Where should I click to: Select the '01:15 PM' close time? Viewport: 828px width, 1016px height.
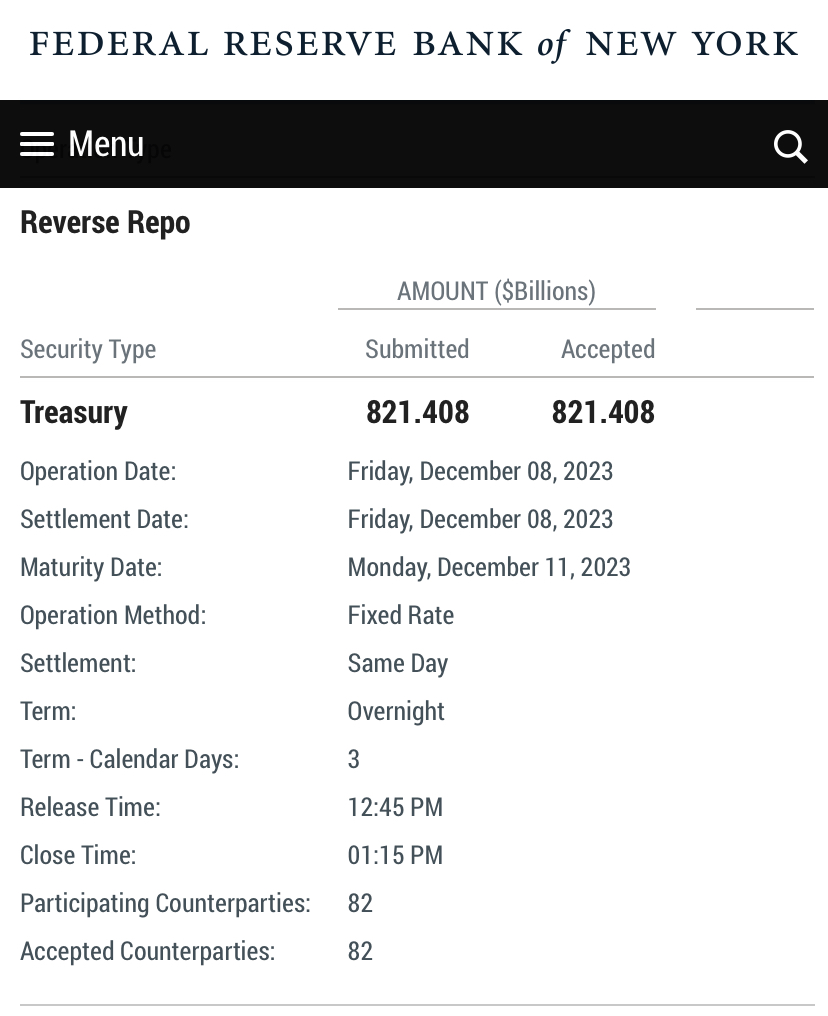(x=395, y=855)
